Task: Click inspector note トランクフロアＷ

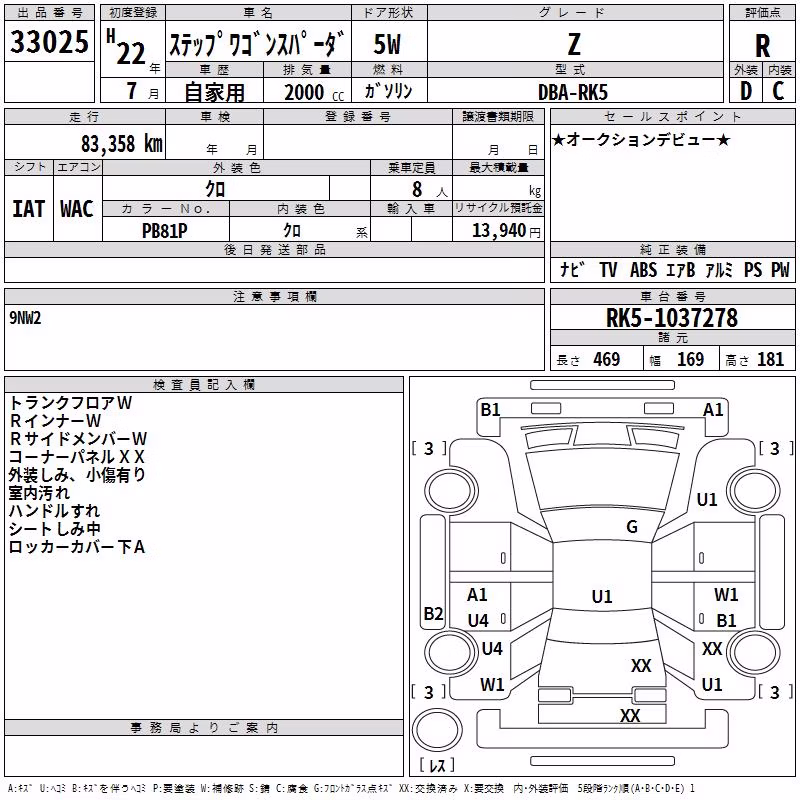Action: click(70, 403)
